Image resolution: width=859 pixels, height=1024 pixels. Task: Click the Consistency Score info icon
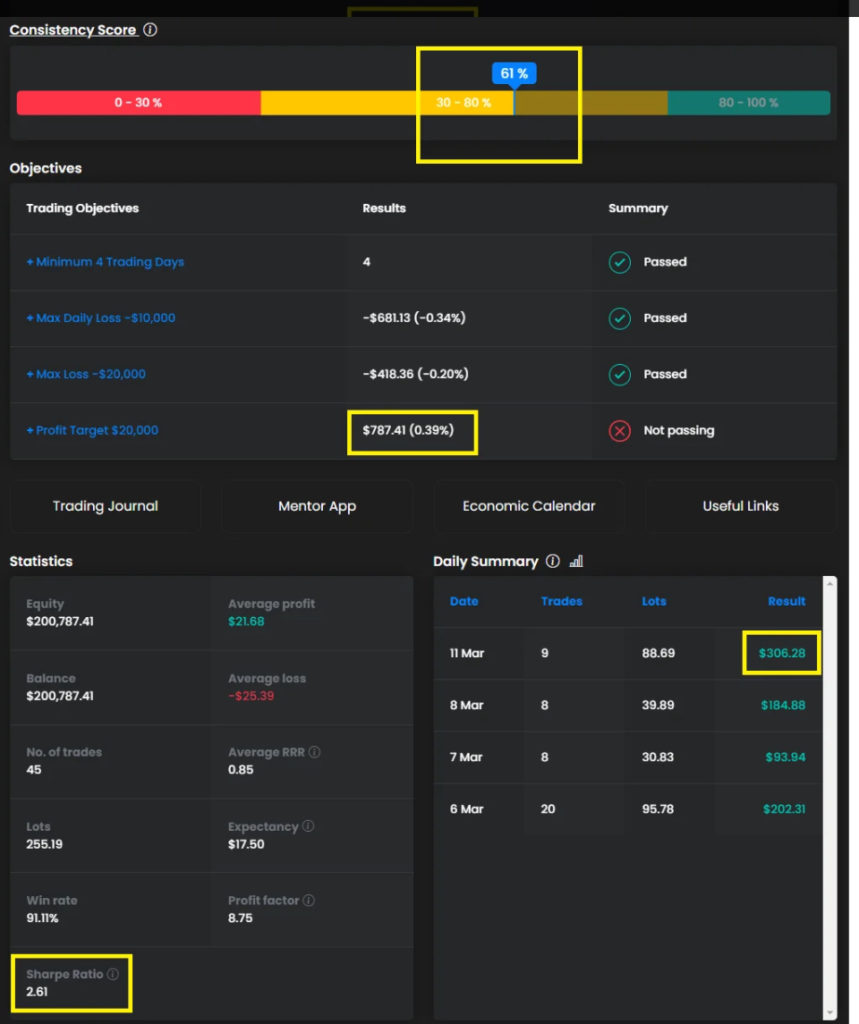coord(150,30)
